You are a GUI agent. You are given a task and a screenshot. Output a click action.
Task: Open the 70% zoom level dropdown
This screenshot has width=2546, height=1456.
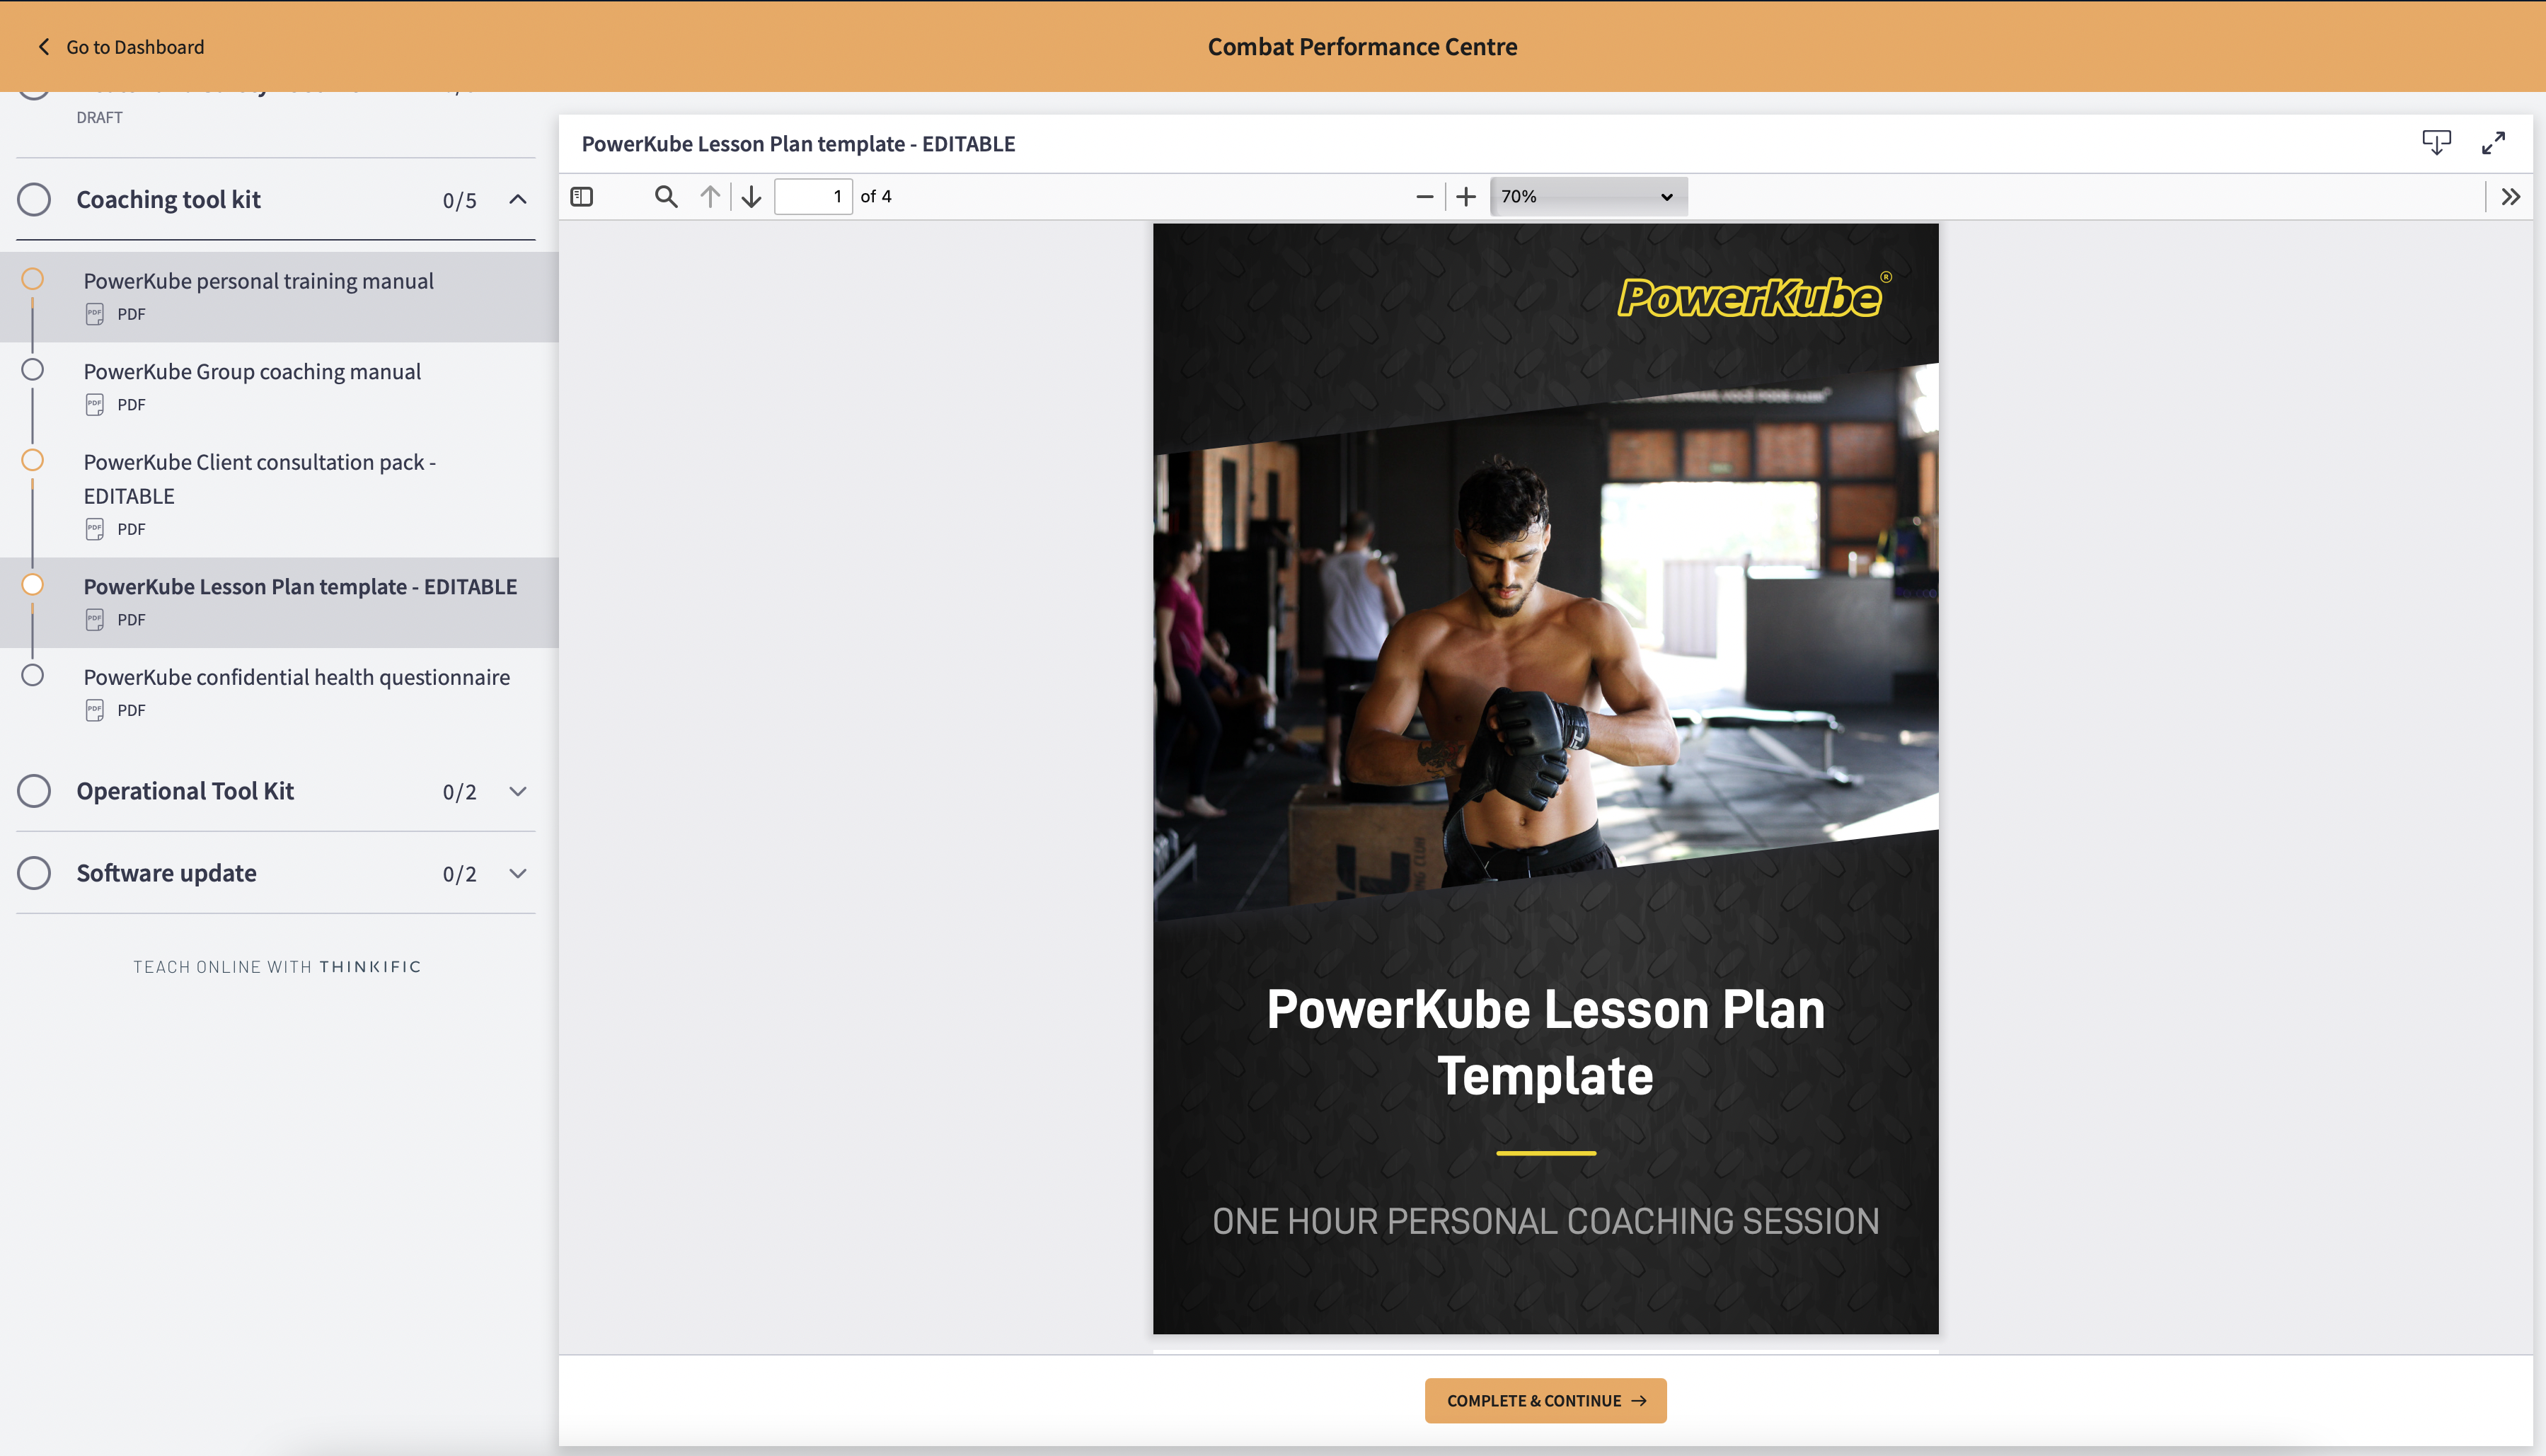[1587, 197]
